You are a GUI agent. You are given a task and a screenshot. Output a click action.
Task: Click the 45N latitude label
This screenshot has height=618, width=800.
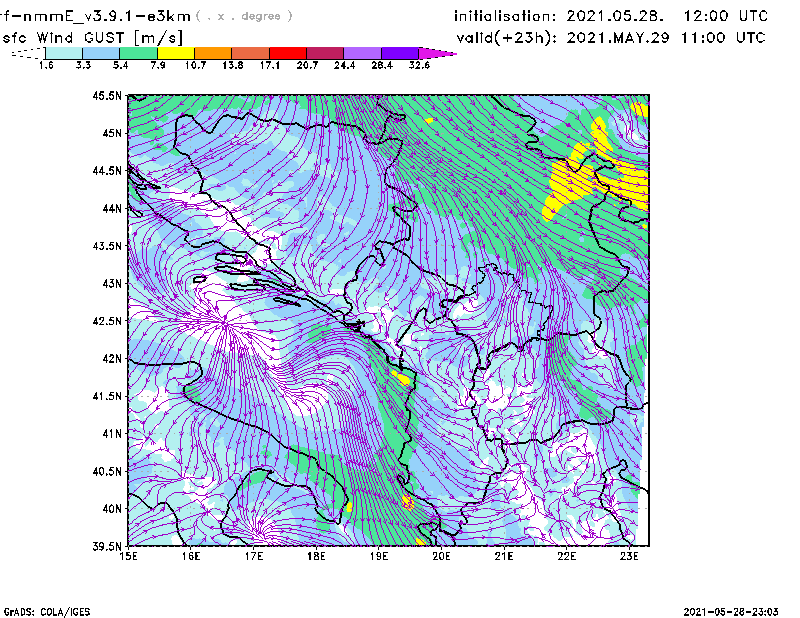click(x=112, y=133)
